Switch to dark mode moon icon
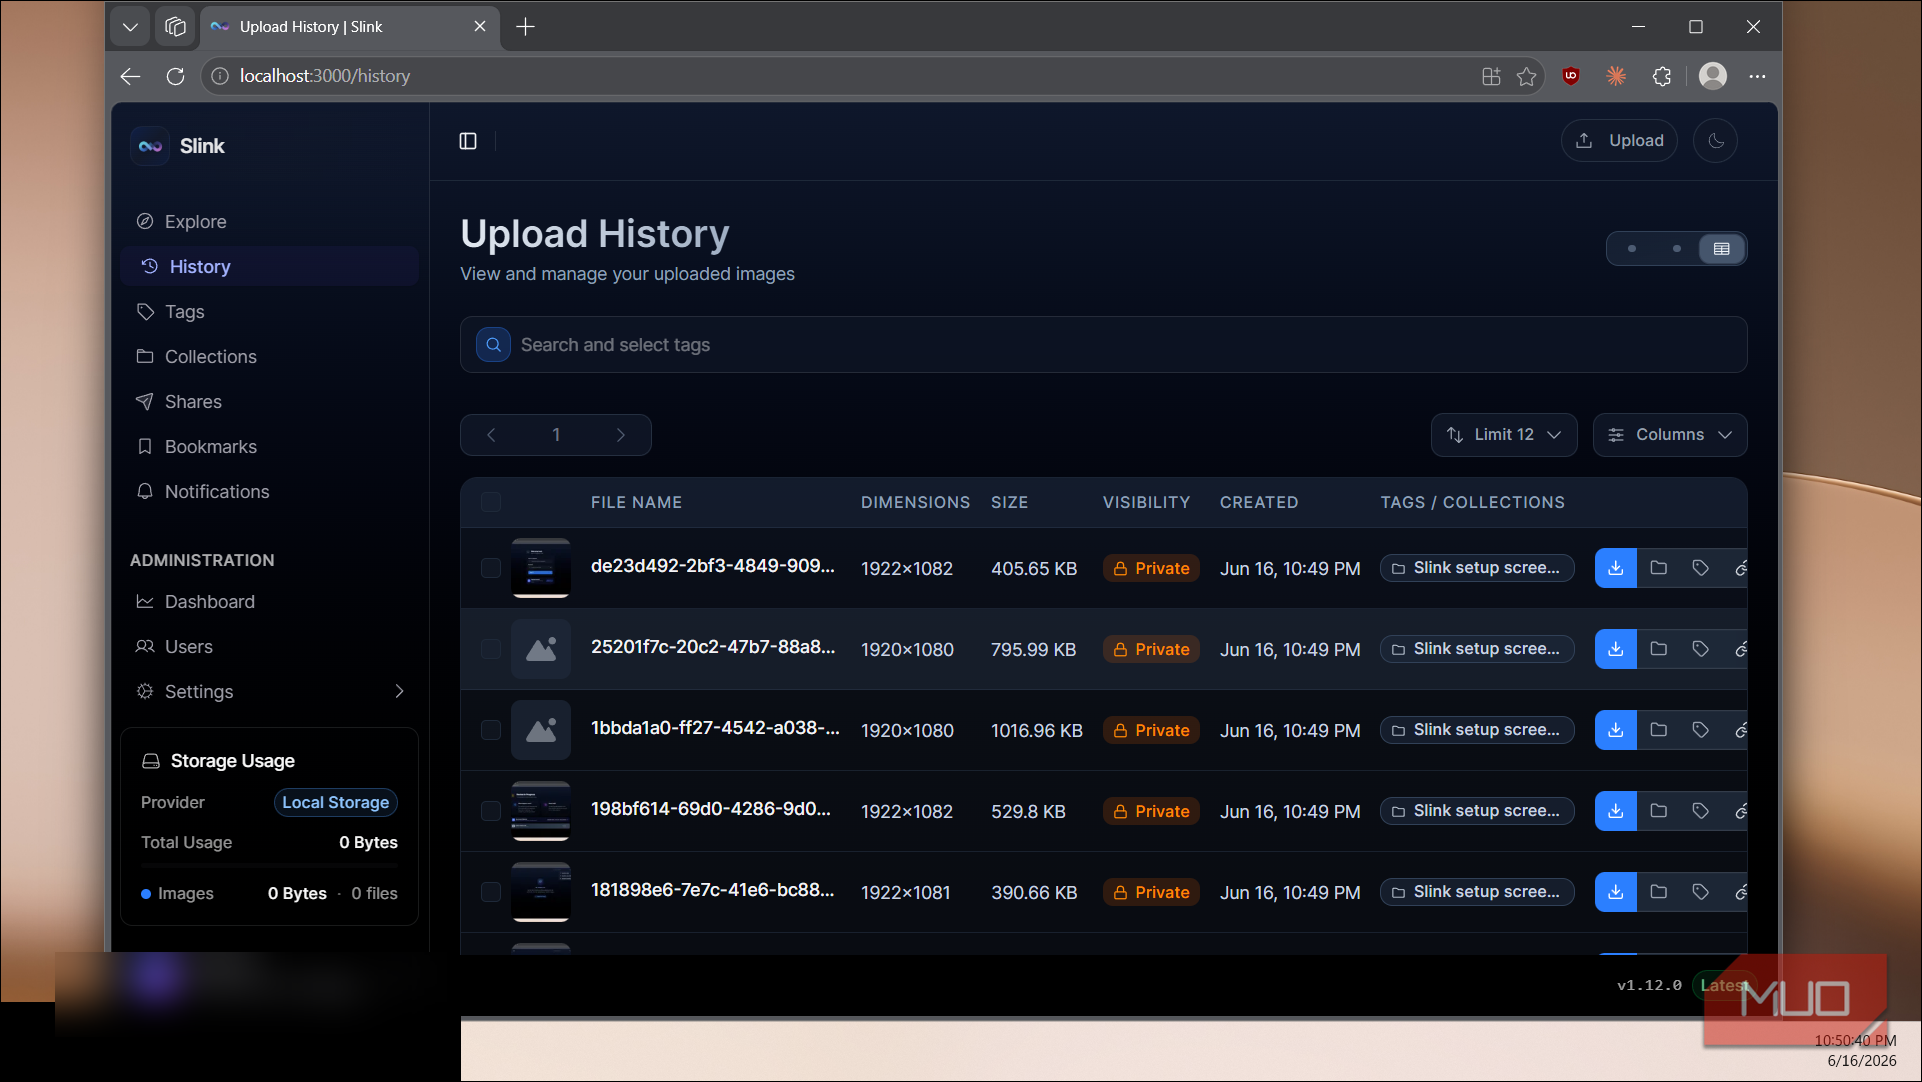This screenshot has height=1082, width=1922. point(1716,141)
